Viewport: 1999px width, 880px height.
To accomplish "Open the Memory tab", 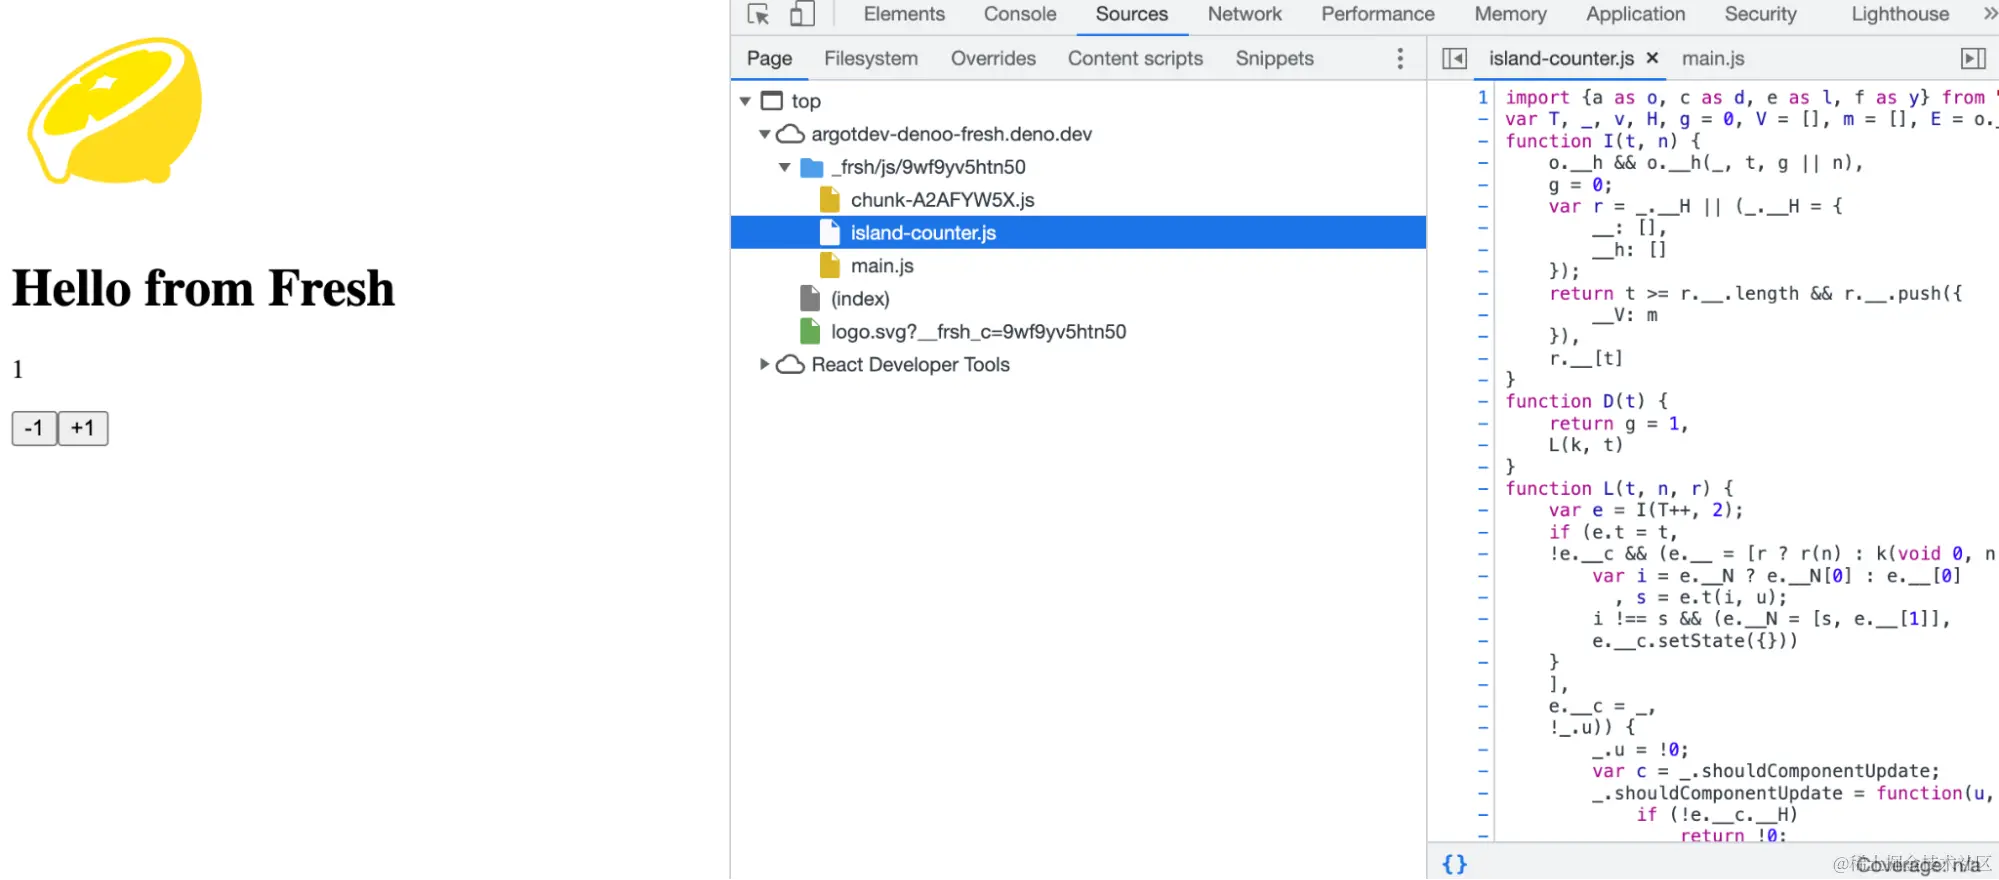I will (1510, 14).
